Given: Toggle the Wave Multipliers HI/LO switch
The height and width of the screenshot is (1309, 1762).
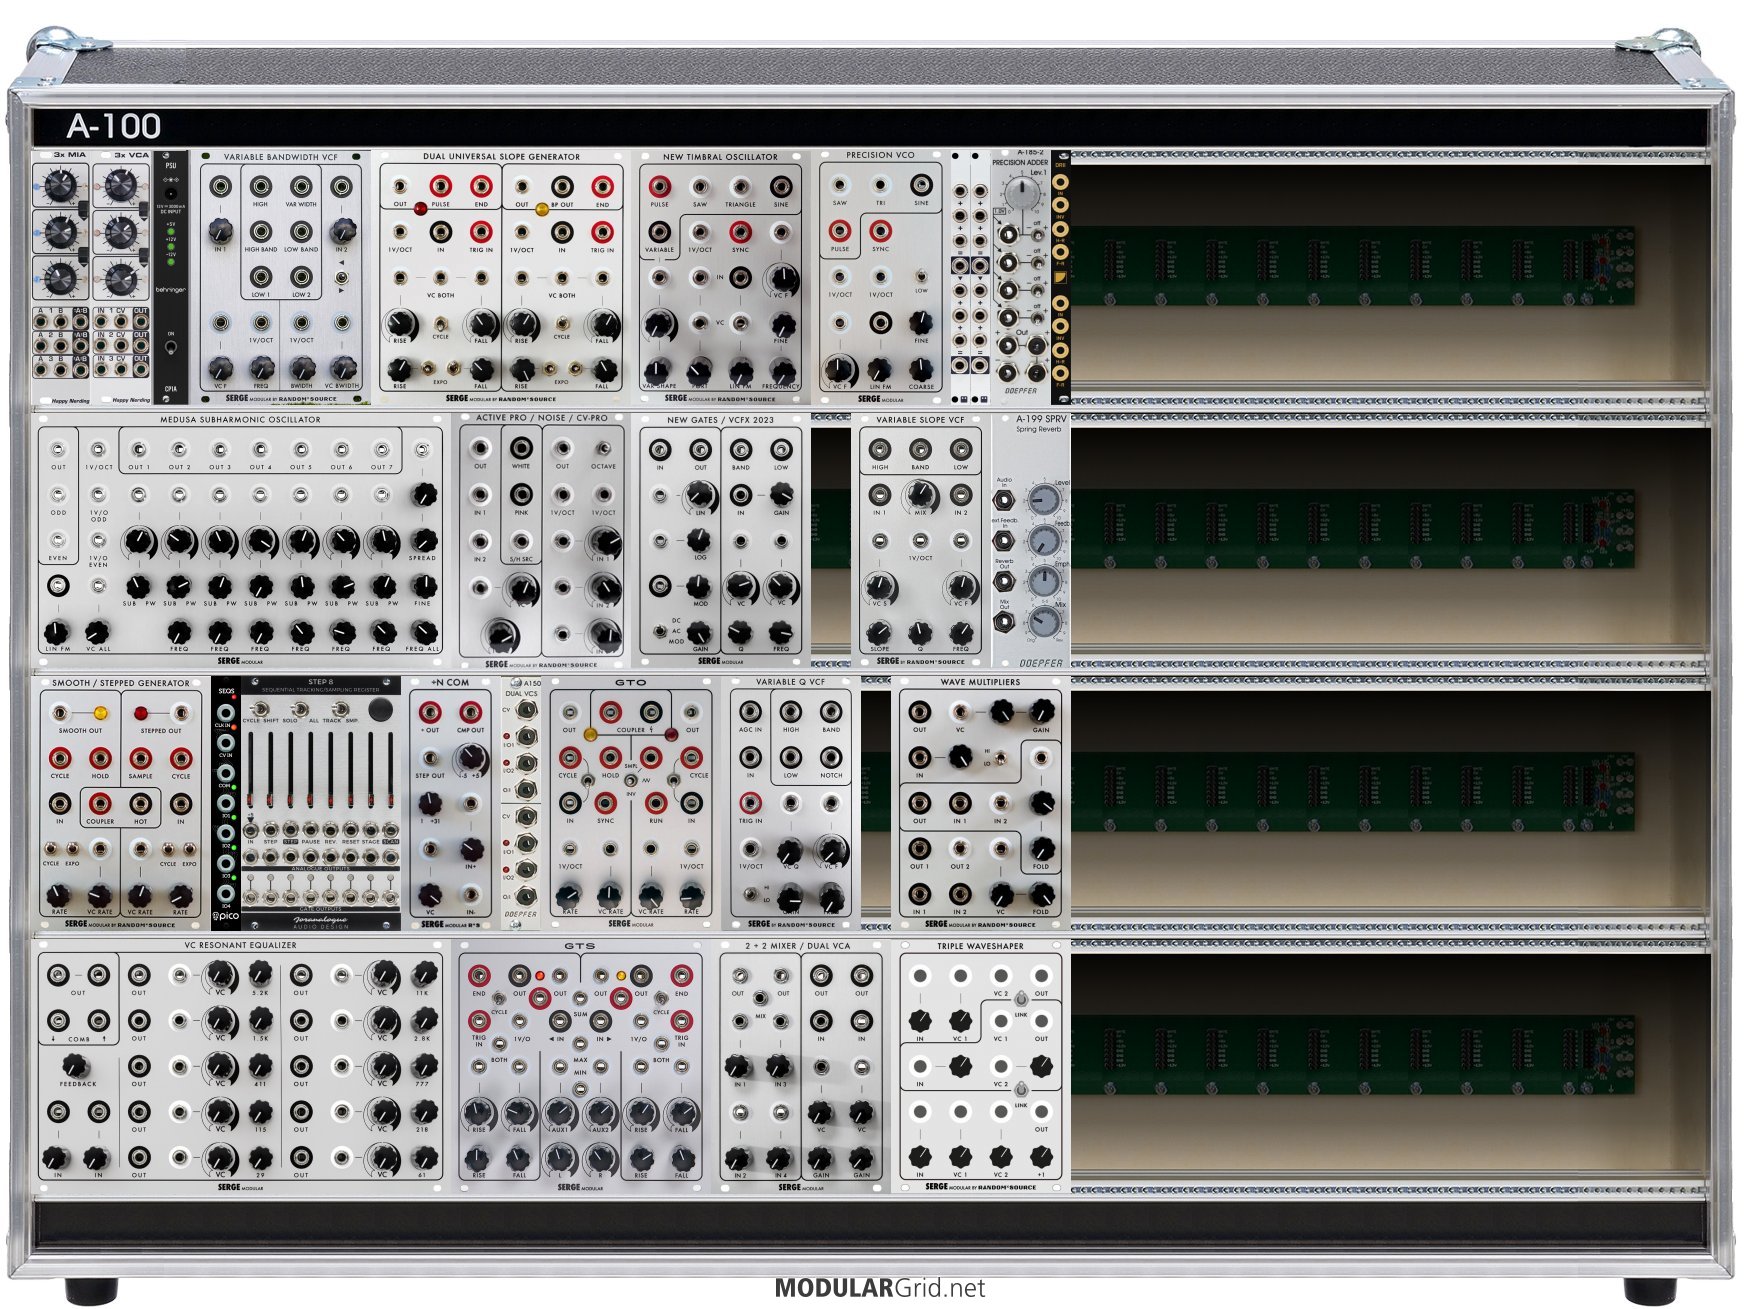Looking at the screenshot, I should point(1000,759).
